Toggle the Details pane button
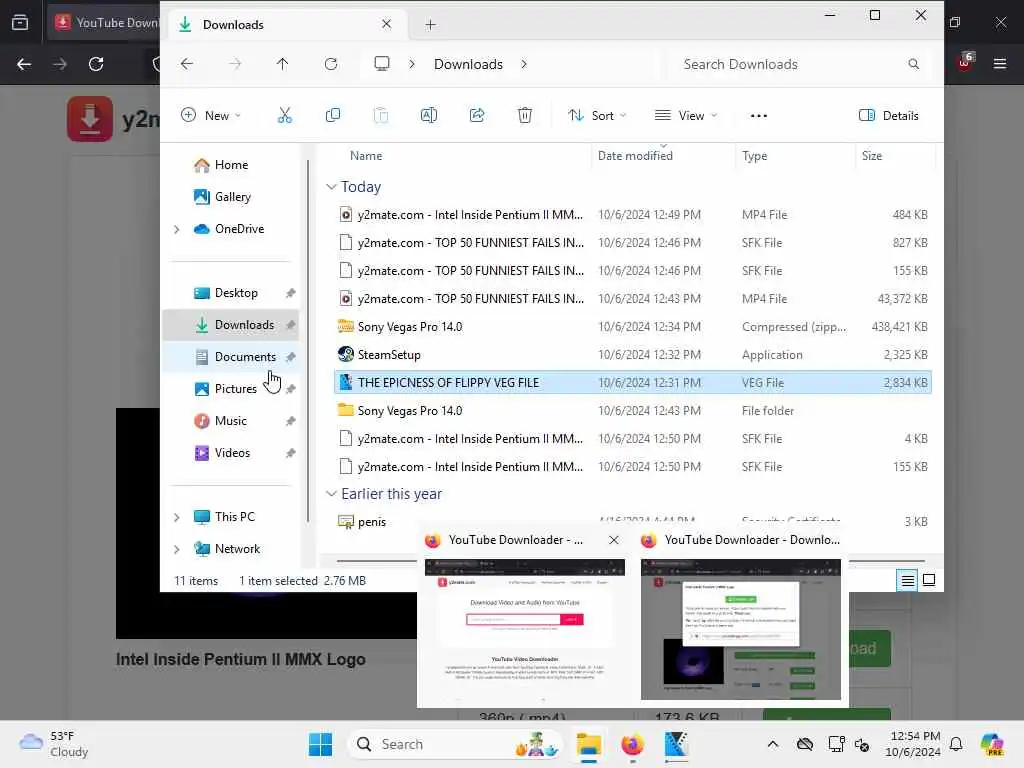 tap(888, 116)
